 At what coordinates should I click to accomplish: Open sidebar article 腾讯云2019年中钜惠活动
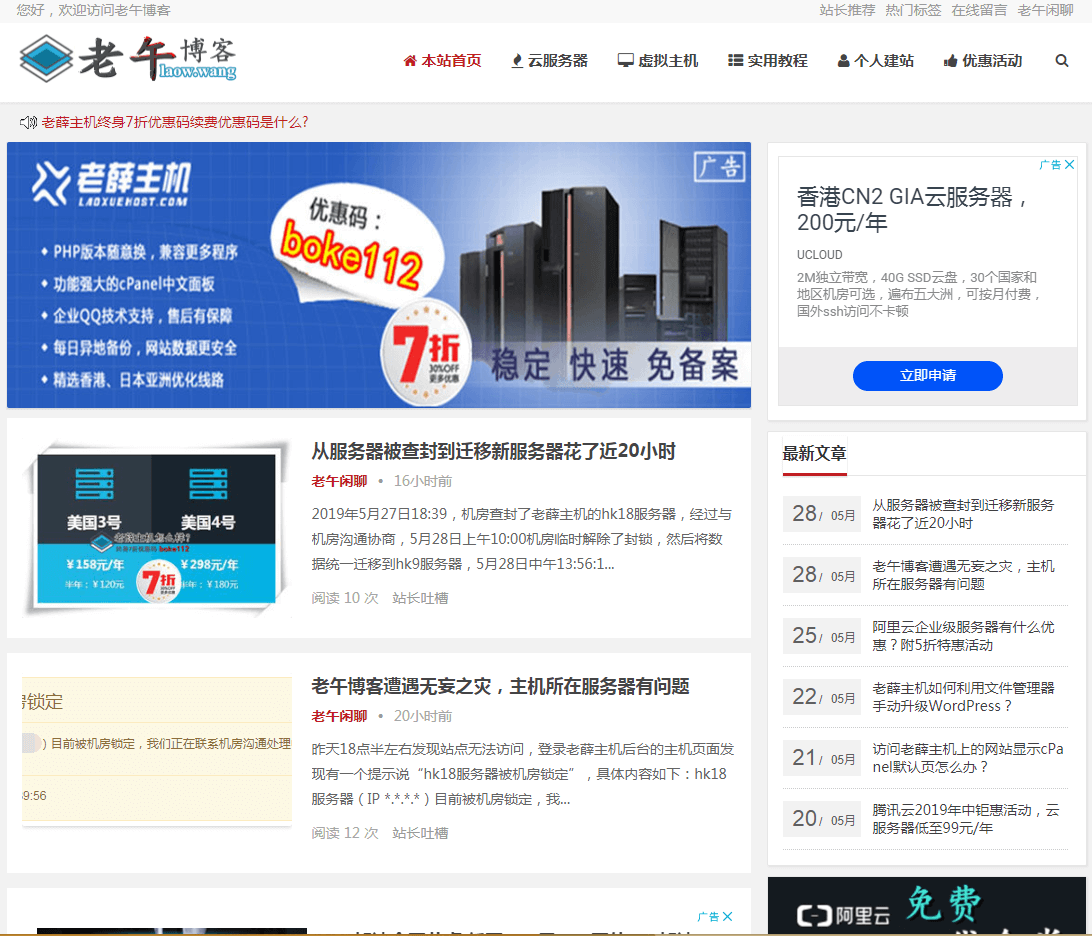tap(967, 819)
